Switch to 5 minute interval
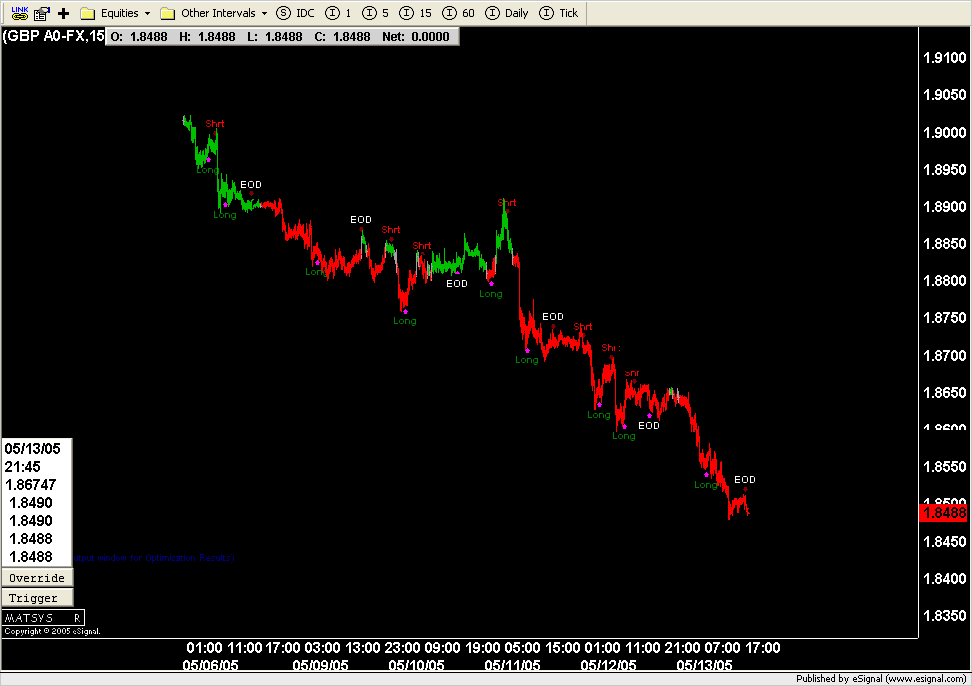 (376, 13)
